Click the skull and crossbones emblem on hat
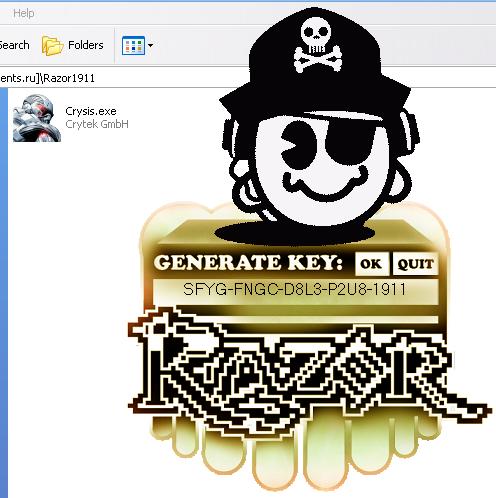Image resolution: width=496 pixels, height=498 pixels. (317, 44)
